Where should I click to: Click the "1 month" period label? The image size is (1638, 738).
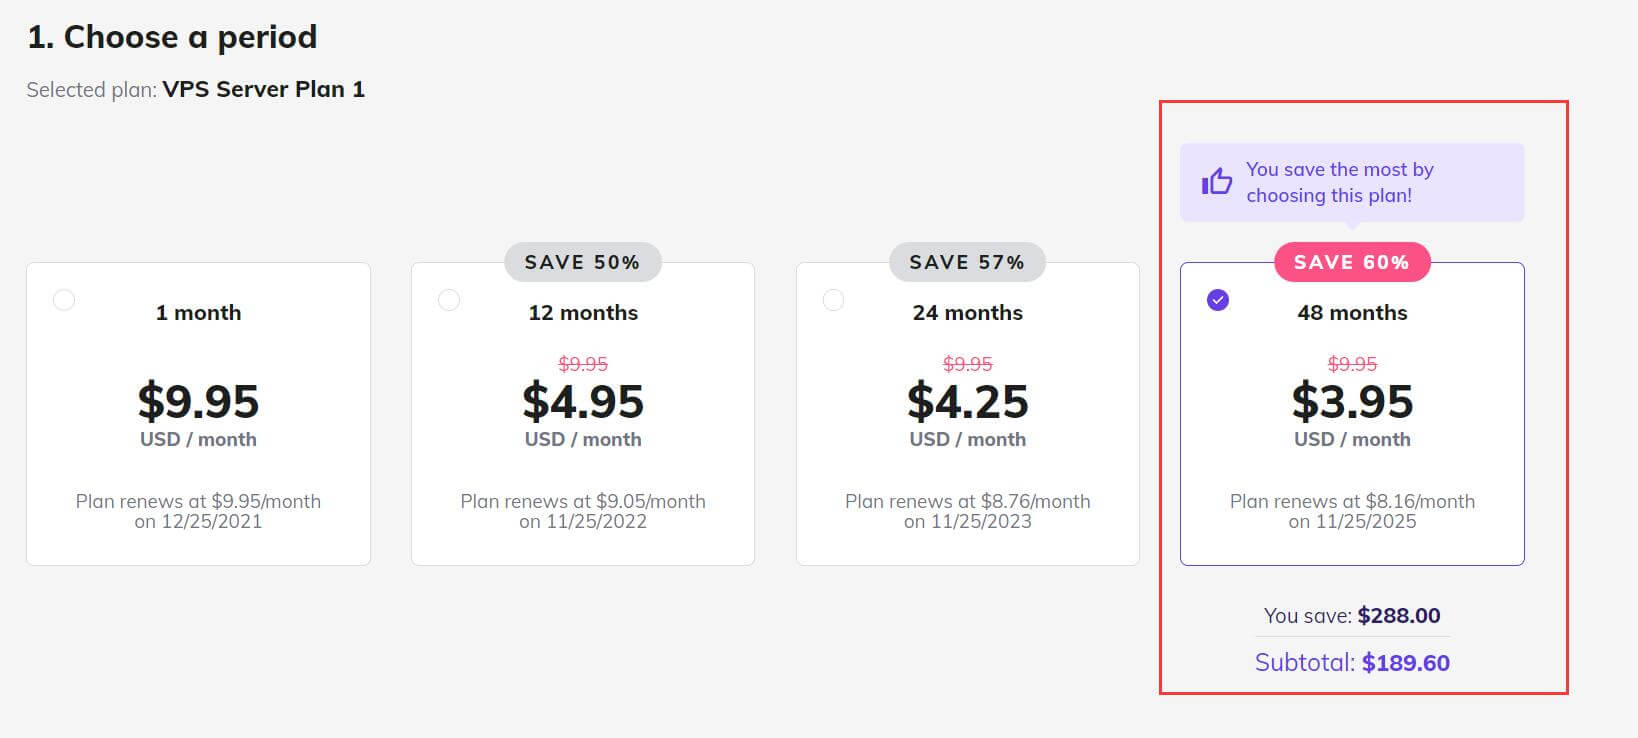(x=198, y=313)
